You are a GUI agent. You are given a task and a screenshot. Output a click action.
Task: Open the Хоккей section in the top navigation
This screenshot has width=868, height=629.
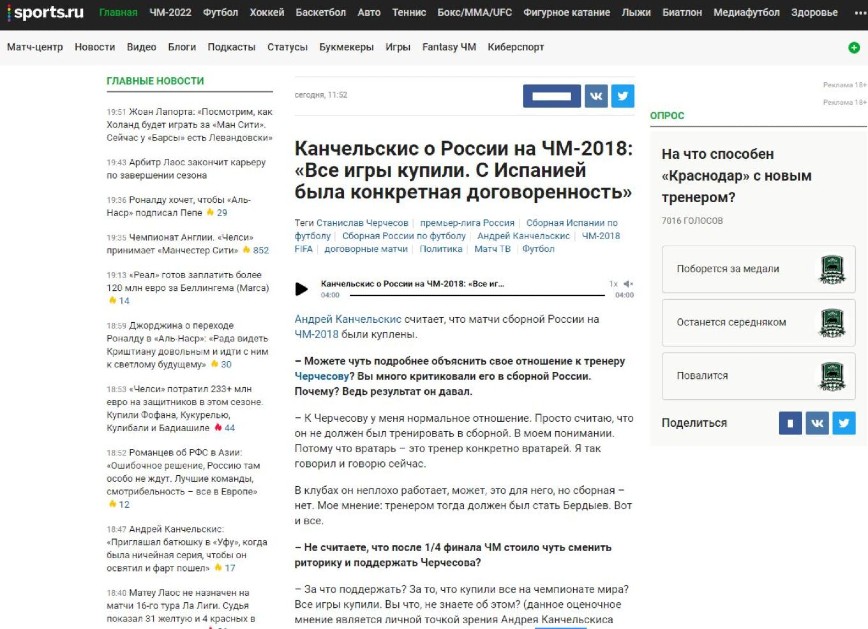(x=267, y=13)
